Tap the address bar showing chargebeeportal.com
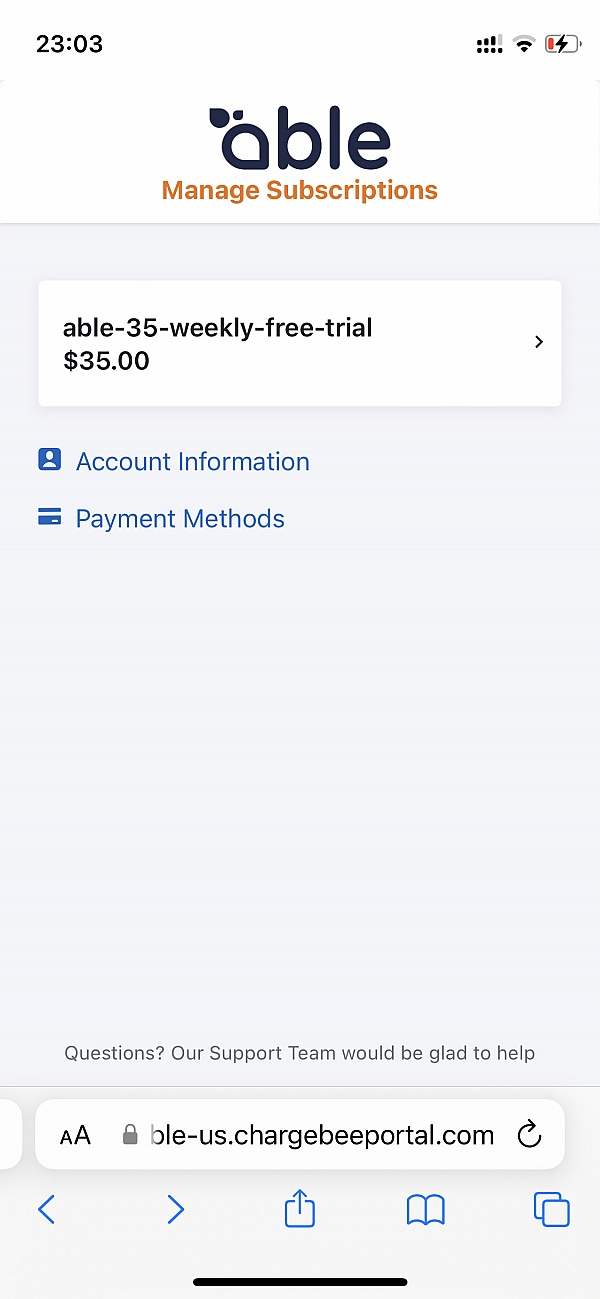The width and height of the screenshot is (600, 1299). click(x=320, y=1134)
